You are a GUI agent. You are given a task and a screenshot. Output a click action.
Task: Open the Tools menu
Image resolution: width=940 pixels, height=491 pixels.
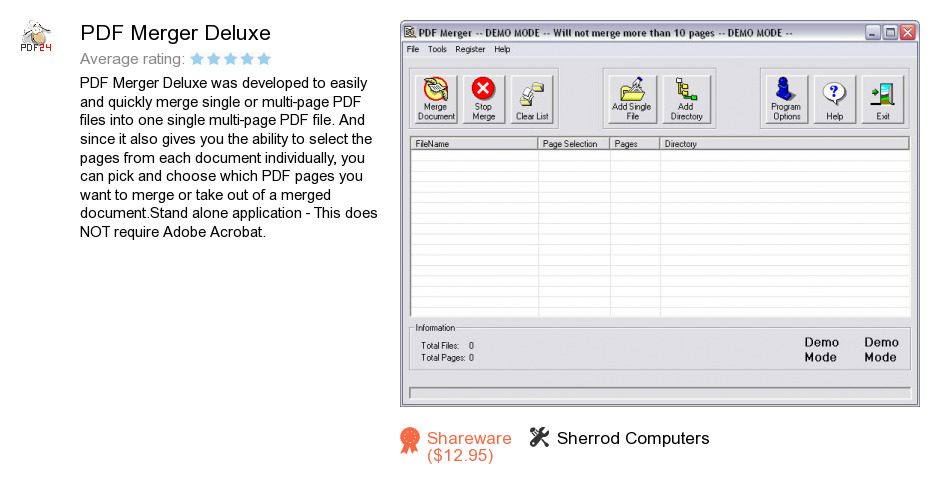[437, 49]
